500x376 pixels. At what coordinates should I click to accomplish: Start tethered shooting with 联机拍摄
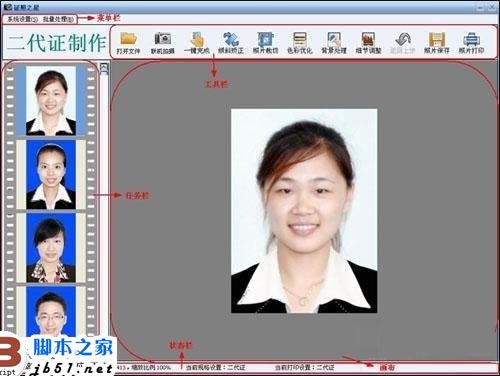tap(163, 43)
